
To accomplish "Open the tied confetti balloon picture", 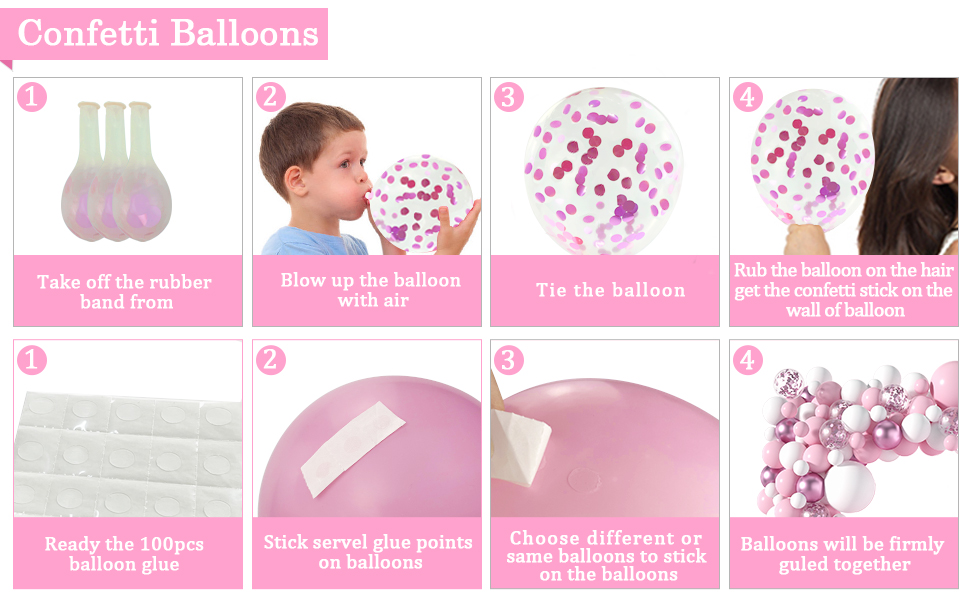I will tap(605, 166).
